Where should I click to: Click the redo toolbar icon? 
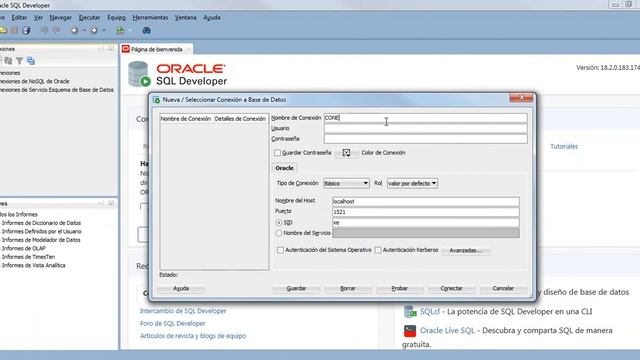[56, 31]
